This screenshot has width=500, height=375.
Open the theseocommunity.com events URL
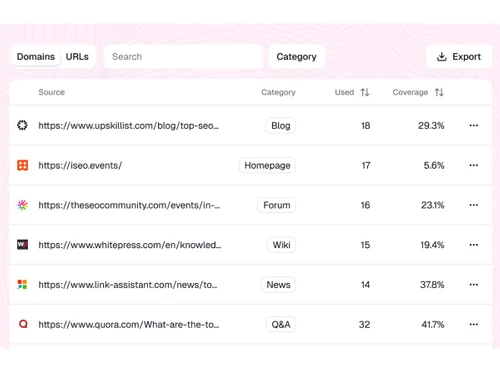coord(129,205)
